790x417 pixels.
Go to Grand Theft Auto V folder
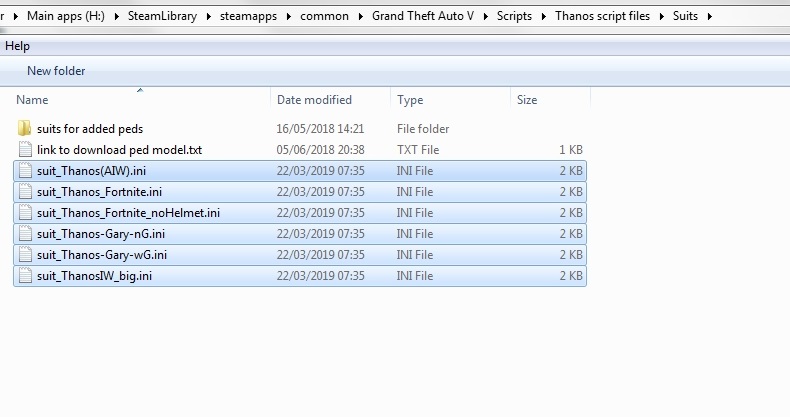(x=423, y=16)
